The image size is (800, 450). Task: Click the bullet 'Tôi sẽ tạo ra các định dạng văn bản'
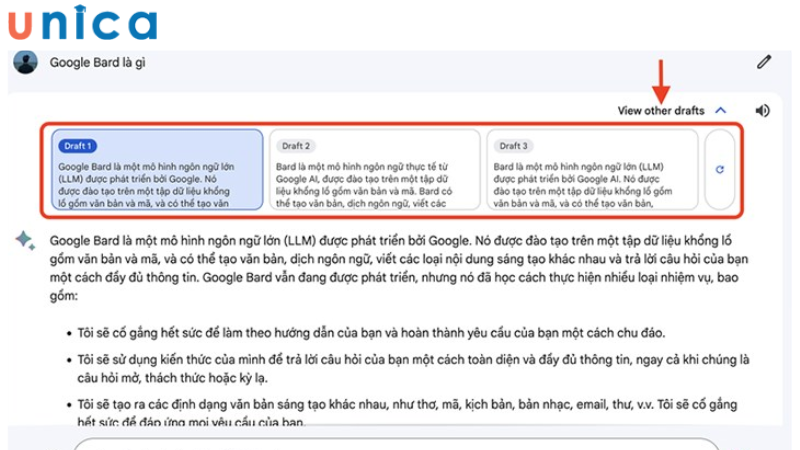pos(407,413)
